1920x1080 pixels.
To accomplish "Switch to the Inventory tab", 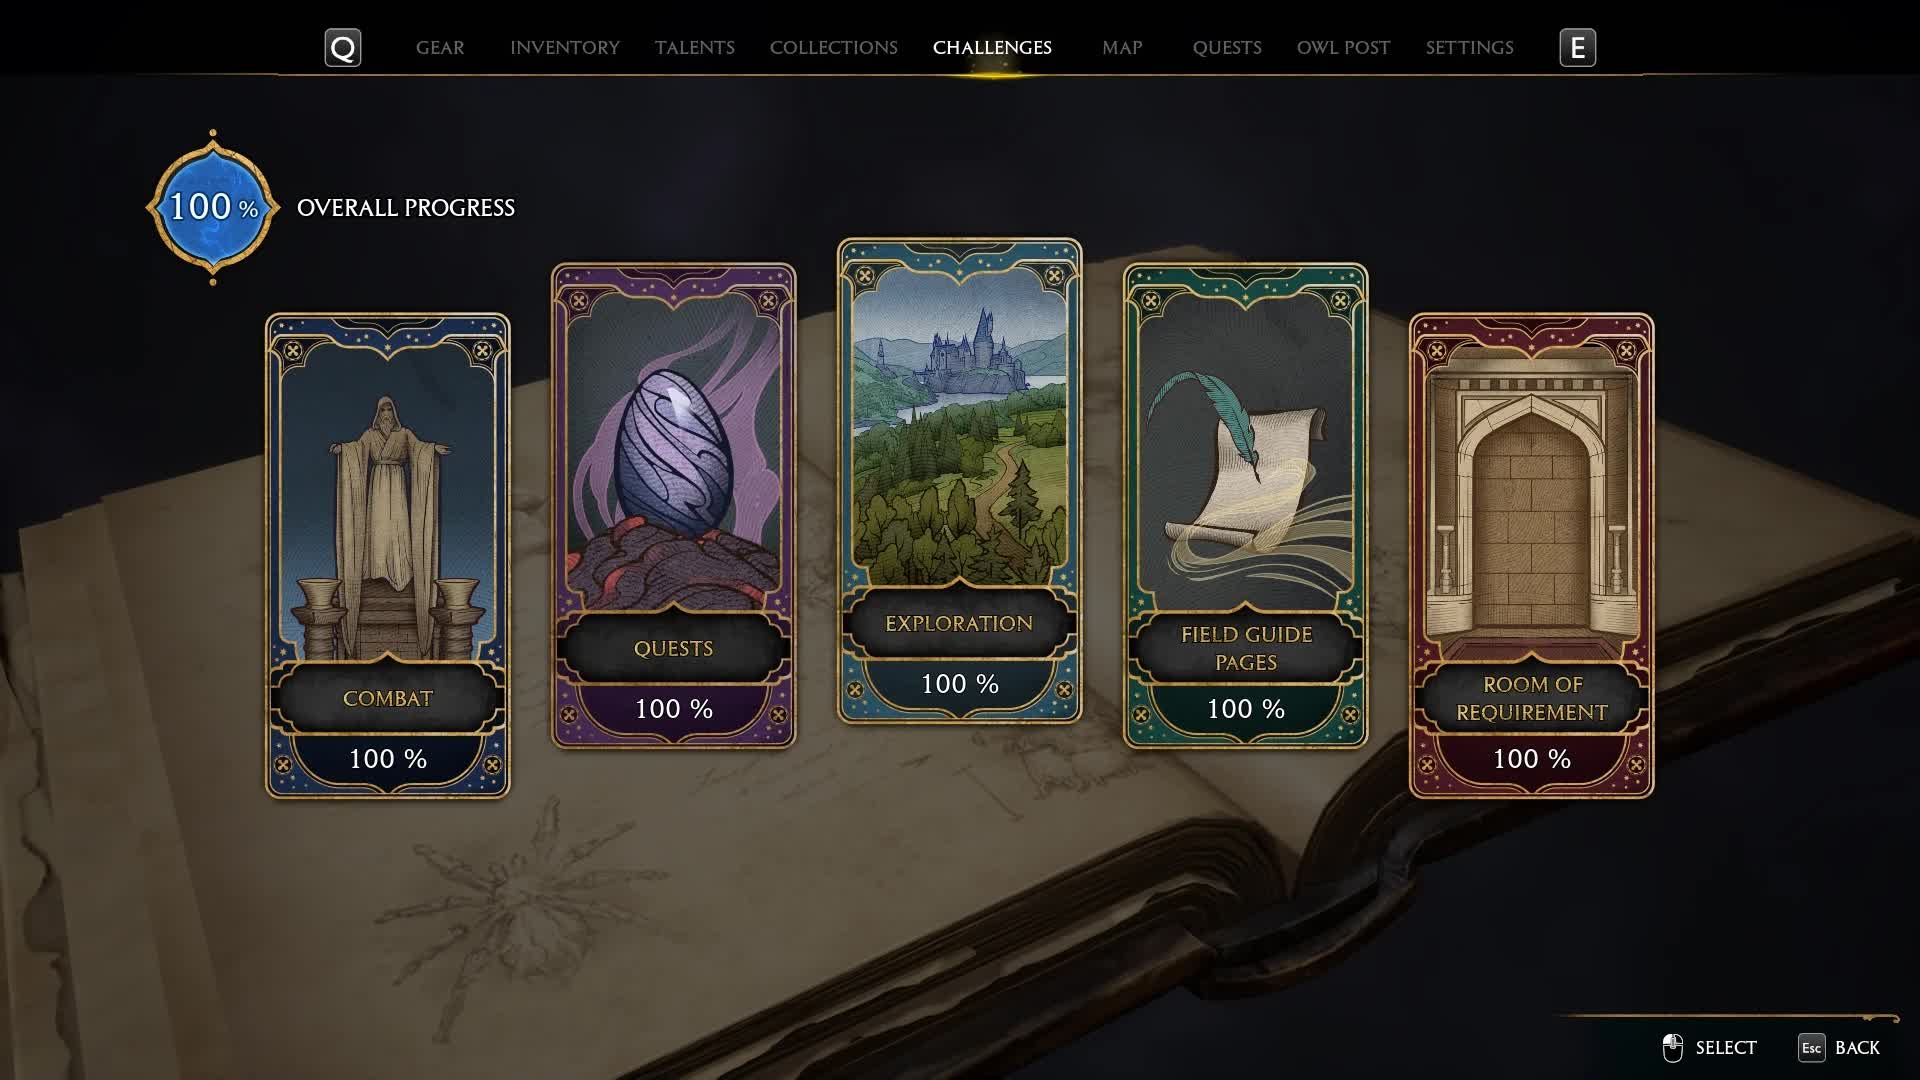I will 565,48.
